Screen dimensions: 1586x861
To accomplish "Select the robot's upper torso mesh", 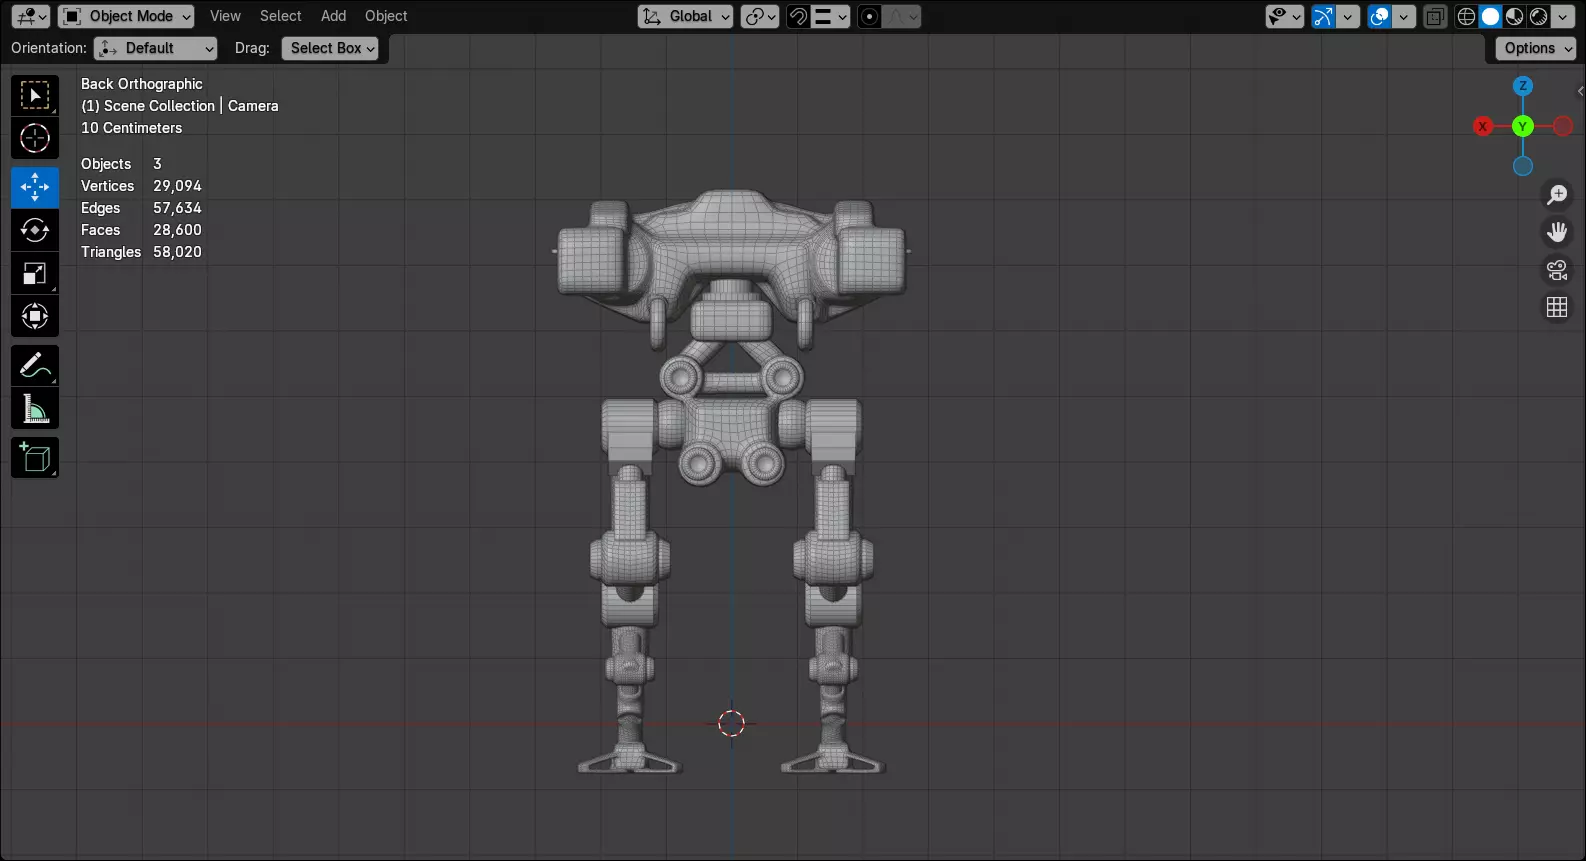I will pyautogui.click(x=732, y=240).
